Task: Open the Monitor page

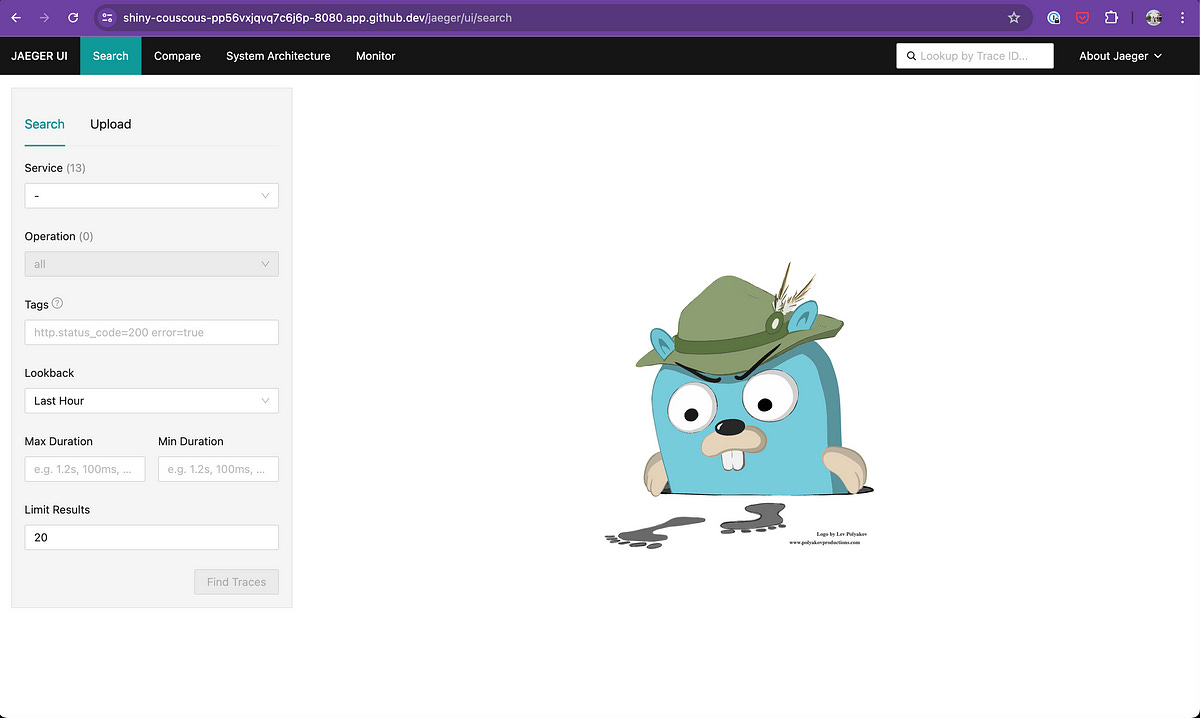Action: pyautogui.click(x=375, y=56)
